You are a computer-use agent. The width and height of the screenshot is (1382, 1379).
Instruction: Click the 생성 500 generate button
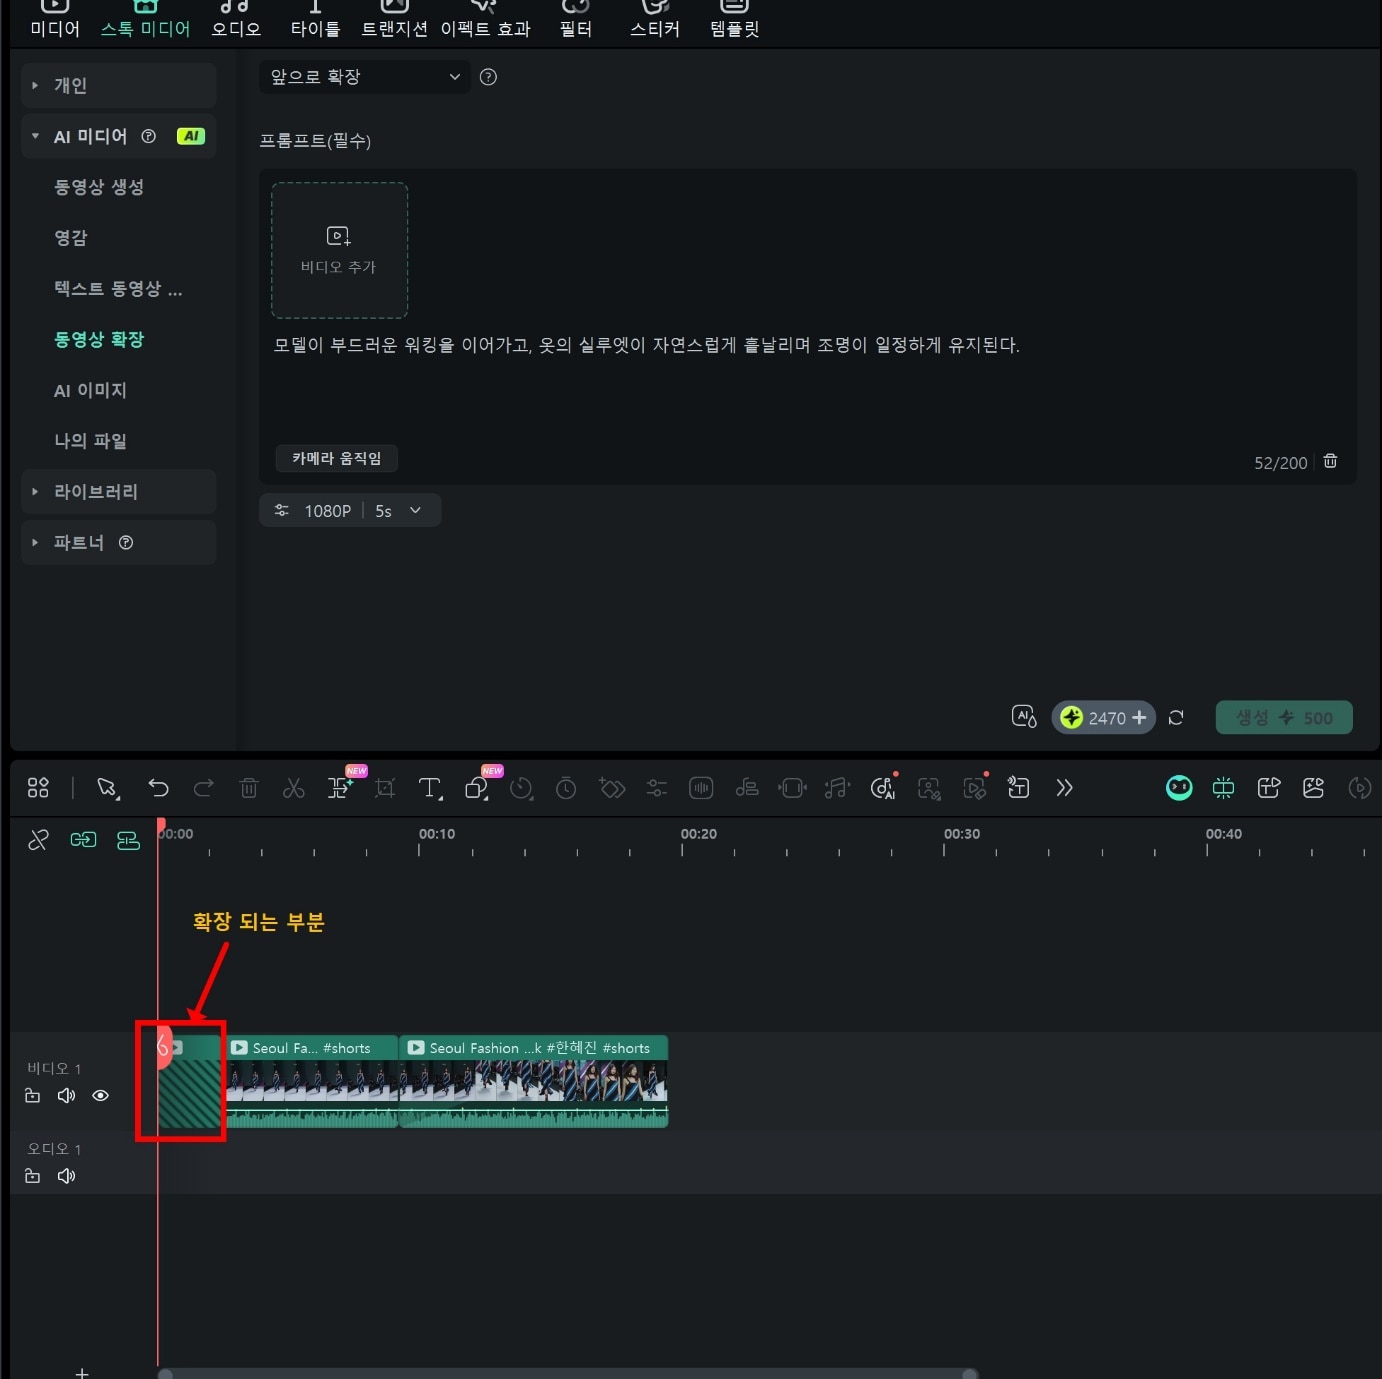[1284, 717]
